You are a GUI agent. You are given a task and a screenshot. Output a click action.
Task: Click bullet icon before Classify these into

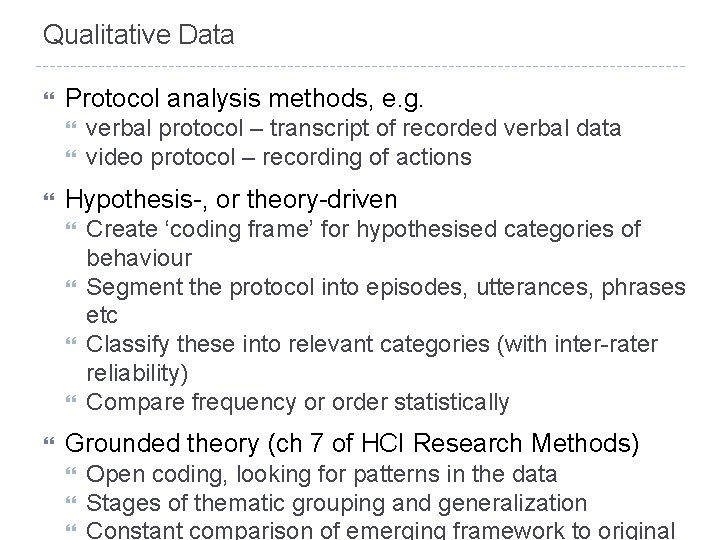pos(71,341)
